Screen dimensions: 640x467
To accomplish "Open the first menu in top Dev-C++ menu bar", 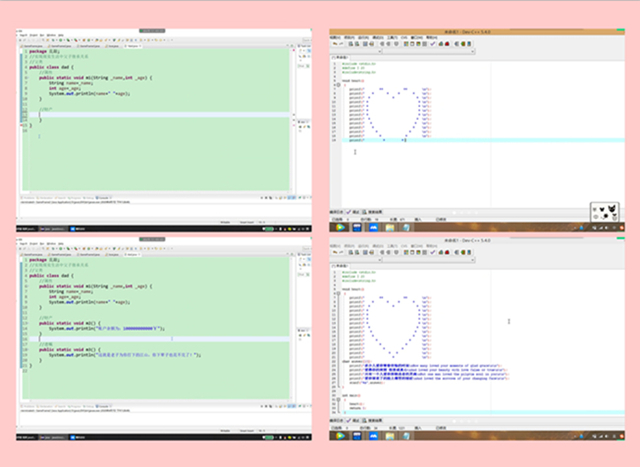I will click(336, 37).
